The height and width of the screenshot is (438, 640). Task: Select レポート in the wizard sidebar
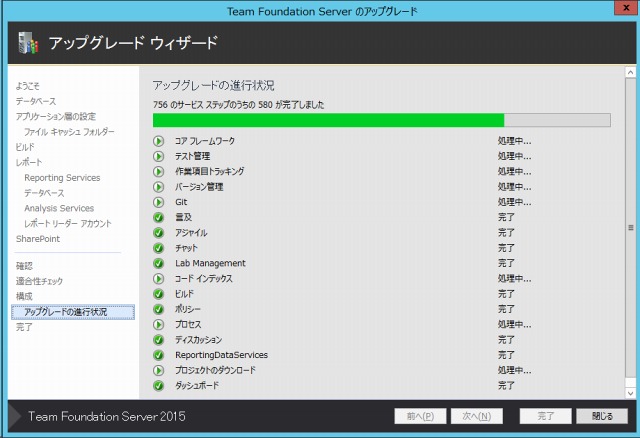coord(29,162)
